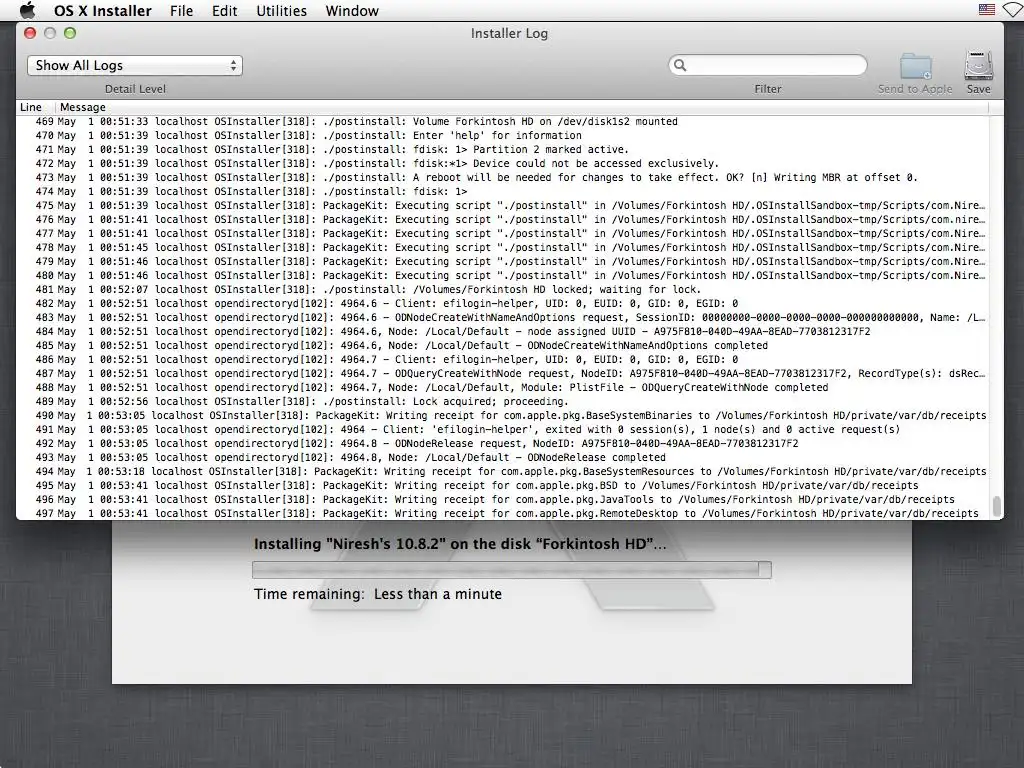Select line 489 Lock acquired; proceeding
Screen dimensions: 1024x768
tap(503, 402)
